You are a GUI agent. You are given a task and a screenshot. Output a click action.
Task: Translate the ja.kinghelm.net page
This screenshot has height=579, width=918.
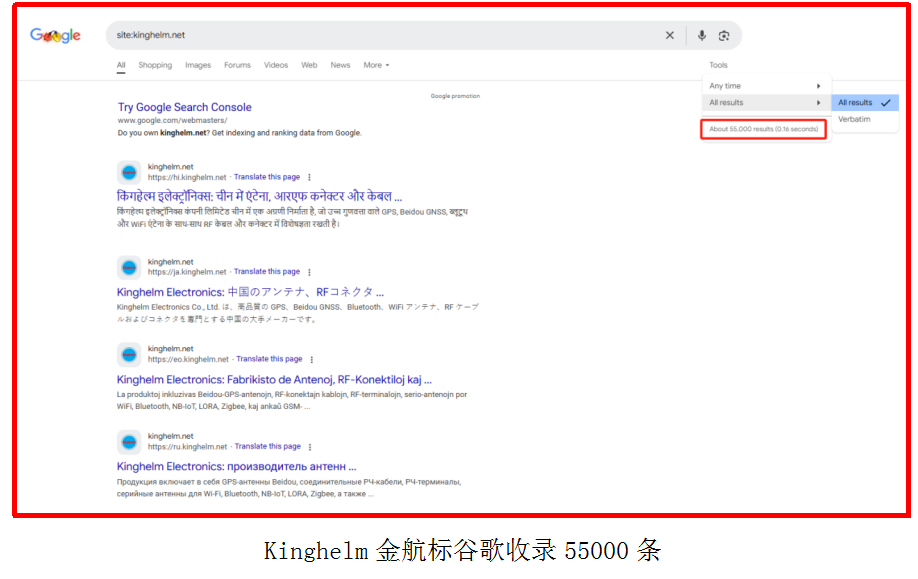[x=267, y=272]
